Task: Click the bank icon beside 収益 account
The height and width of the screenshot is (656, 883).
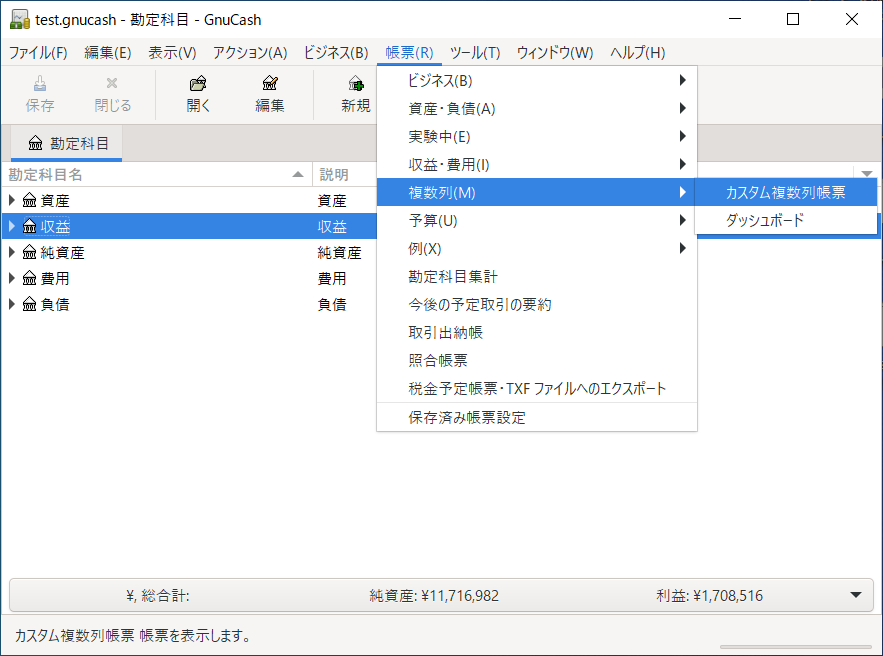Action: (x=29, y=226)
